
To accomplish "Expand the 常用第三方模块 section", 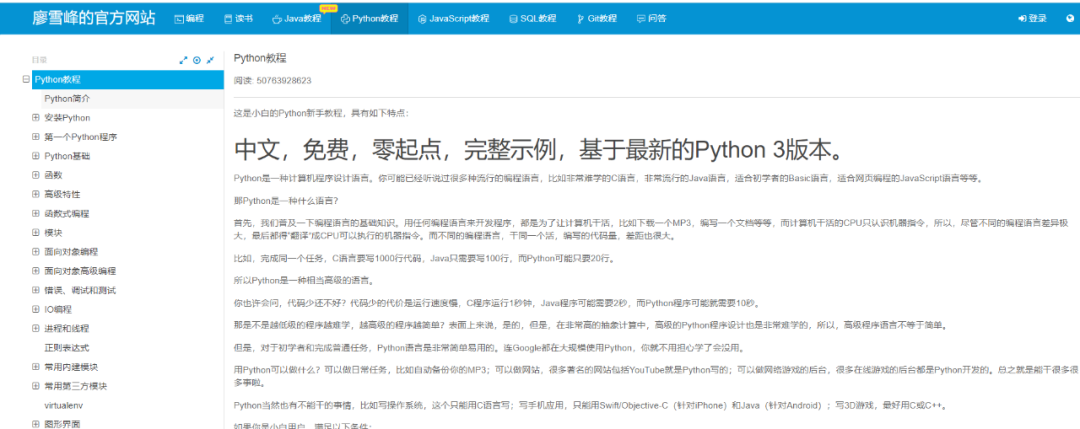I will 36,386.
